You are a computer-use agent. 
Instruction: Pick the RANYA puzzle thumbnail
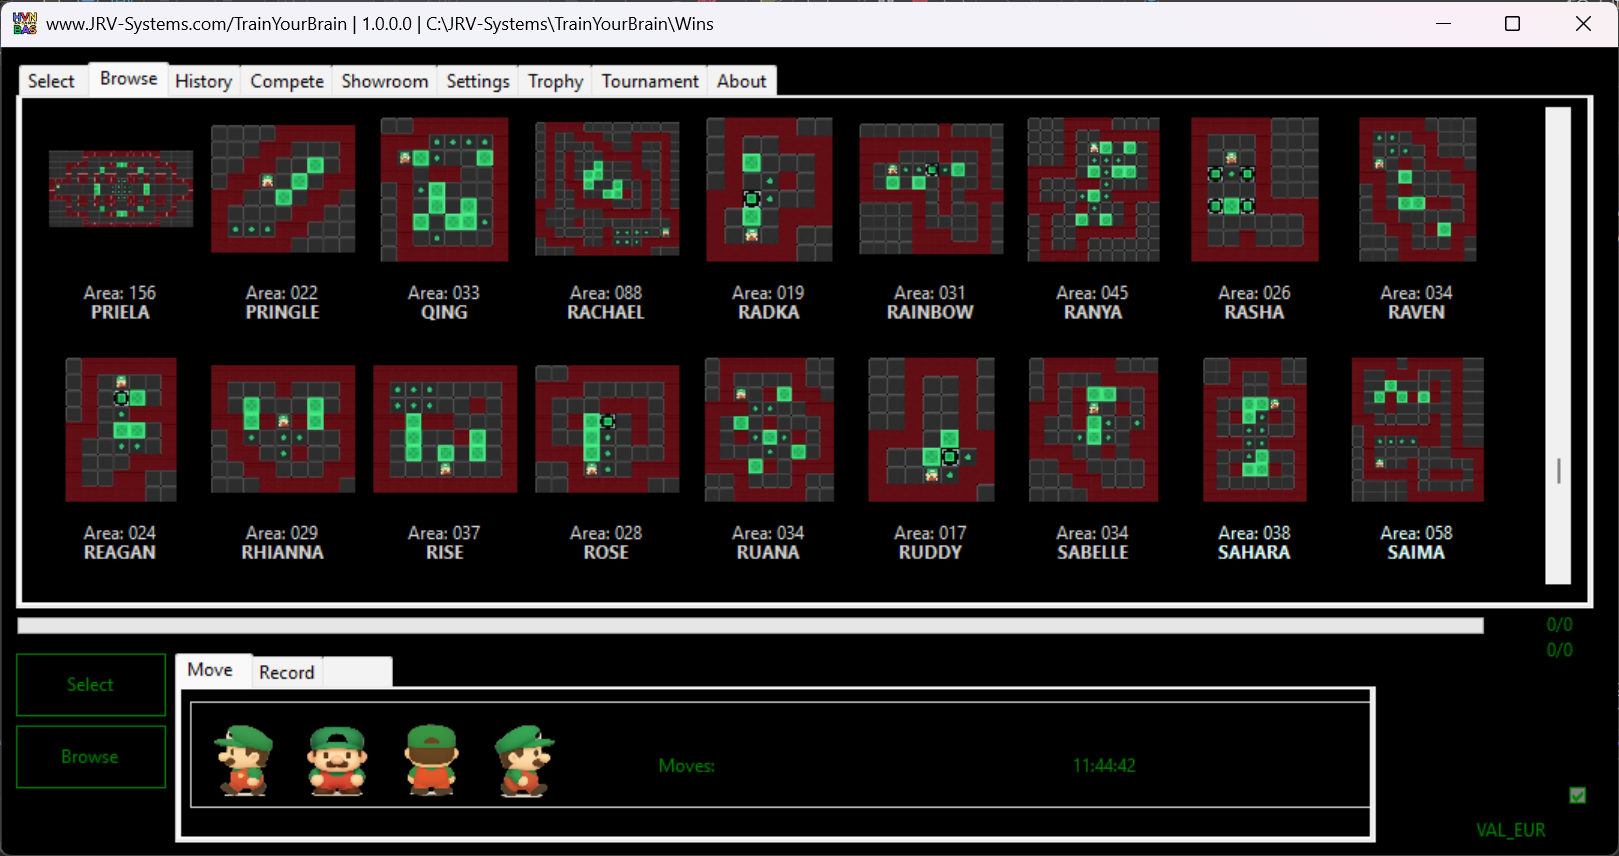click(x=1093, y=189)
